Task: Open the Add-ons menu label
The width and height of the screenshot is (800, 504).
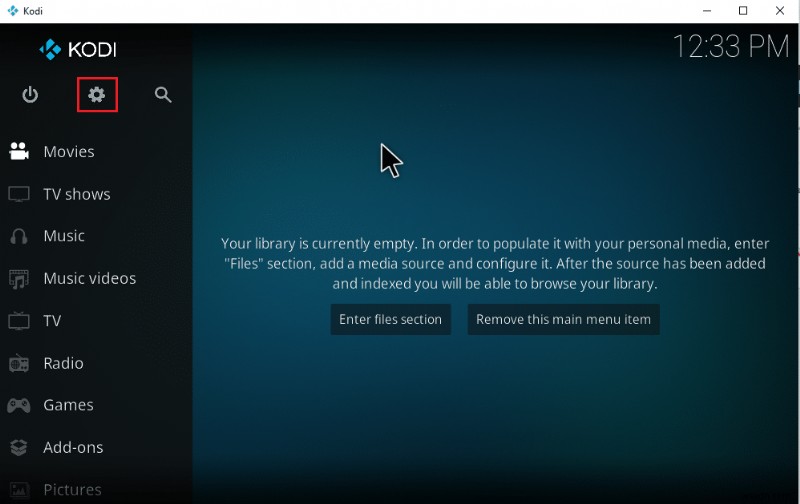Action: click(73, 447)
